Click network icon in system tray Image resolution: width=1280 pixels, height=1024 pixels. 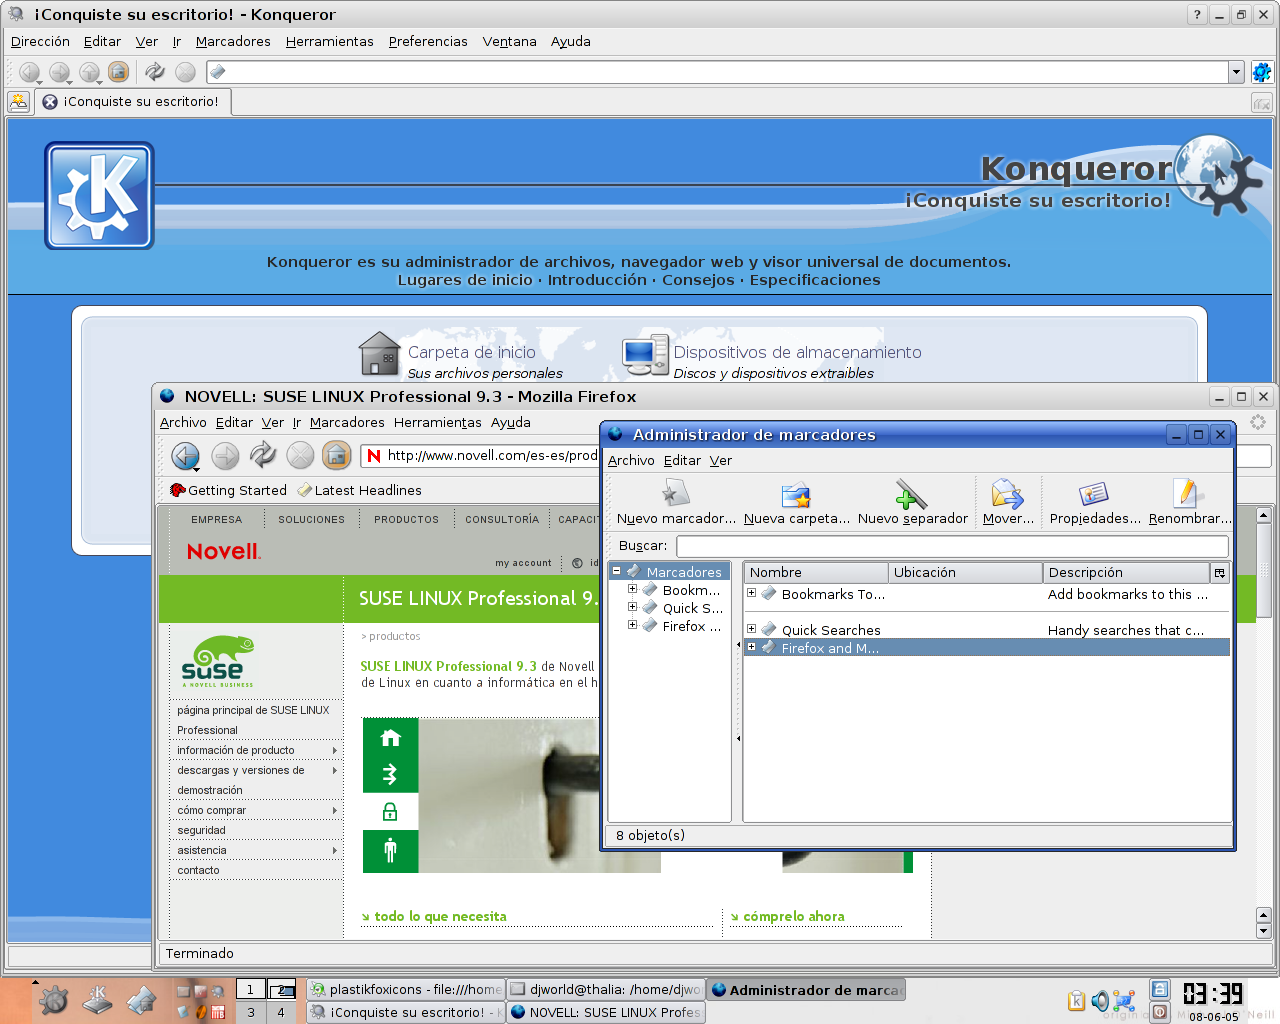(x=1124, y=1001)
